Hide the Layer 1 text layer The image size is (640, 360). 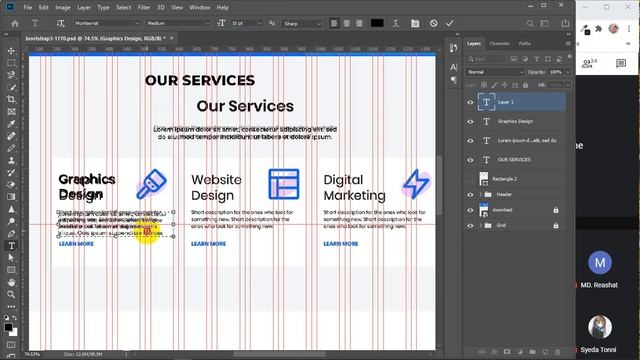[x=470, y=102]
